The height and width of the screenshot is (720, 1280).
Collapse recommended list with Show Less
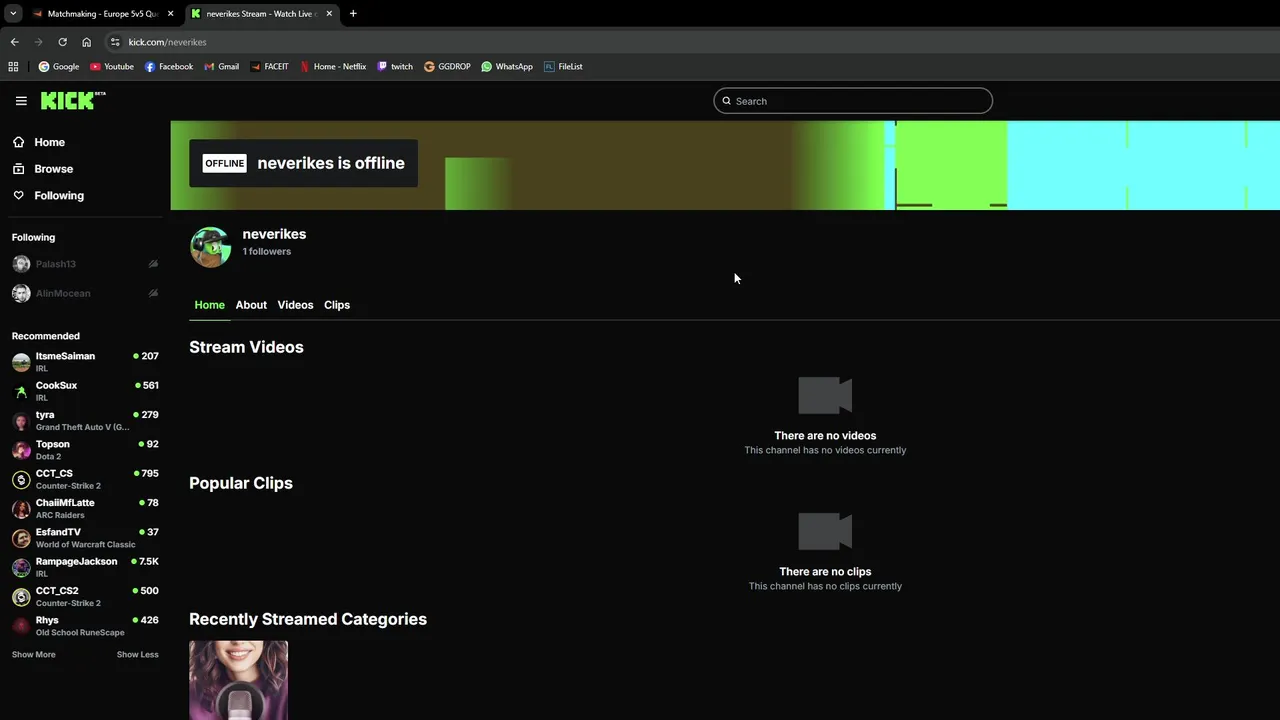coord(138,655)
